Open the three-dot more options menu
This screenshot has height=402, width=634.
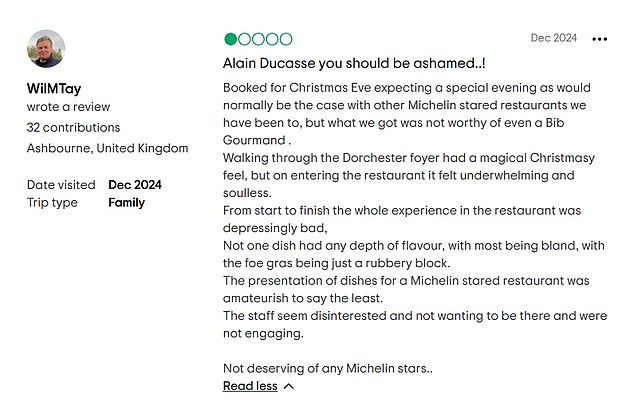point(599,39)
